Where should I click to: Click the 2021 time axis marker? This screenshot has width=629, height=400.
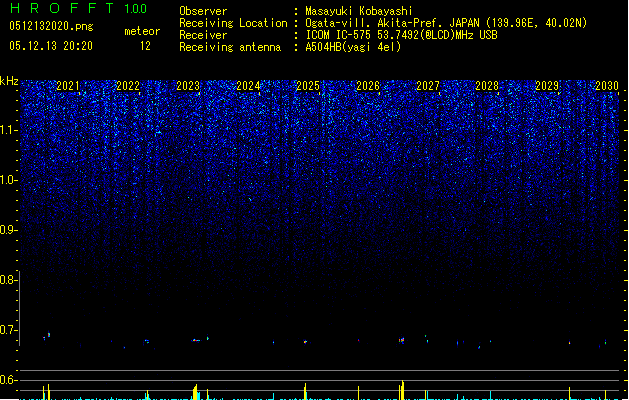[68, 85]
